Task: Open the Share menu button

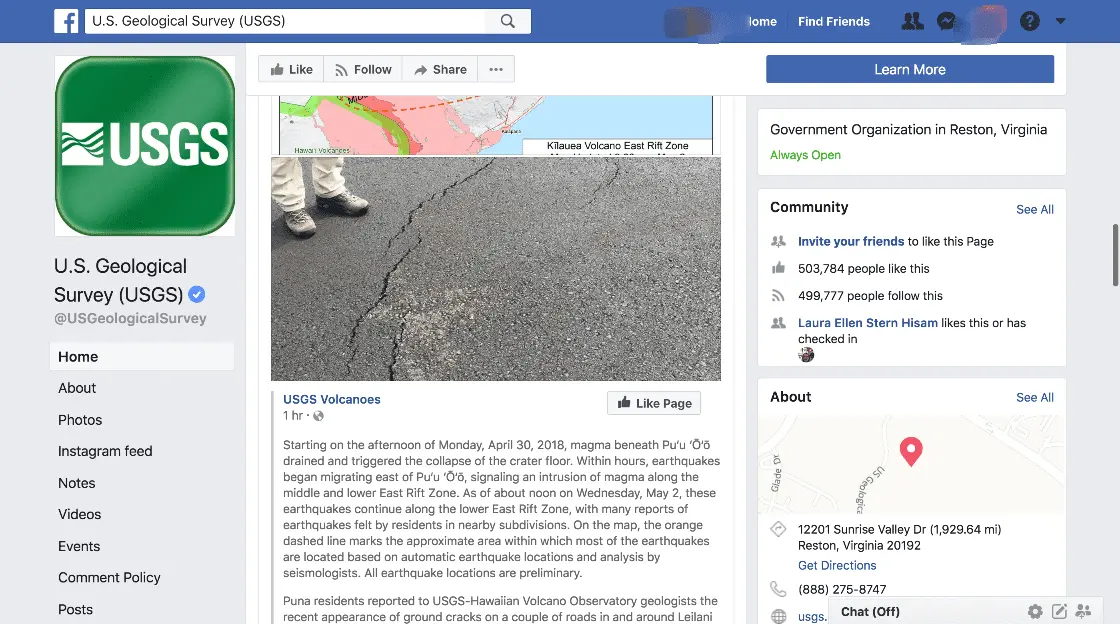Action: click(x=439, y=69)
